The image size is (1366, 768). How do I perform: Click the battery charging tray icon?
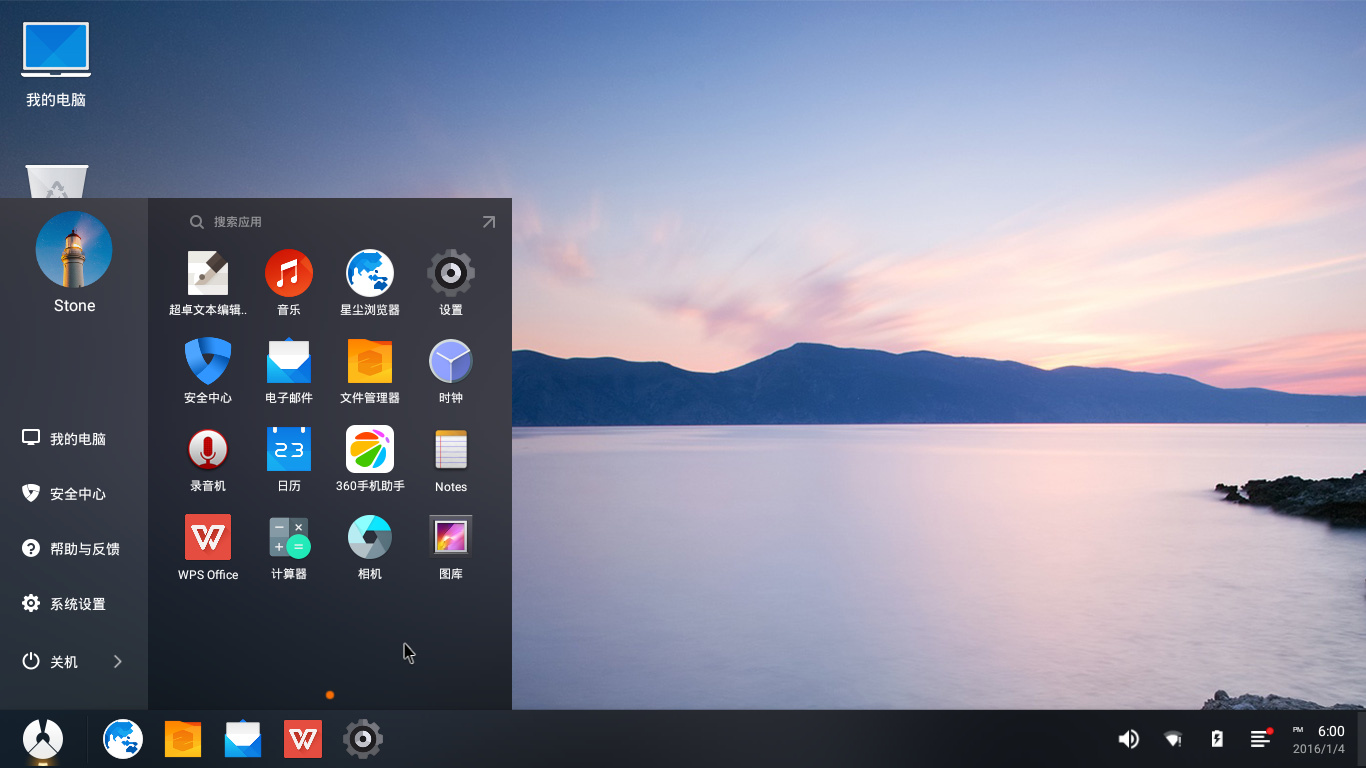[x=1217, y=739]
